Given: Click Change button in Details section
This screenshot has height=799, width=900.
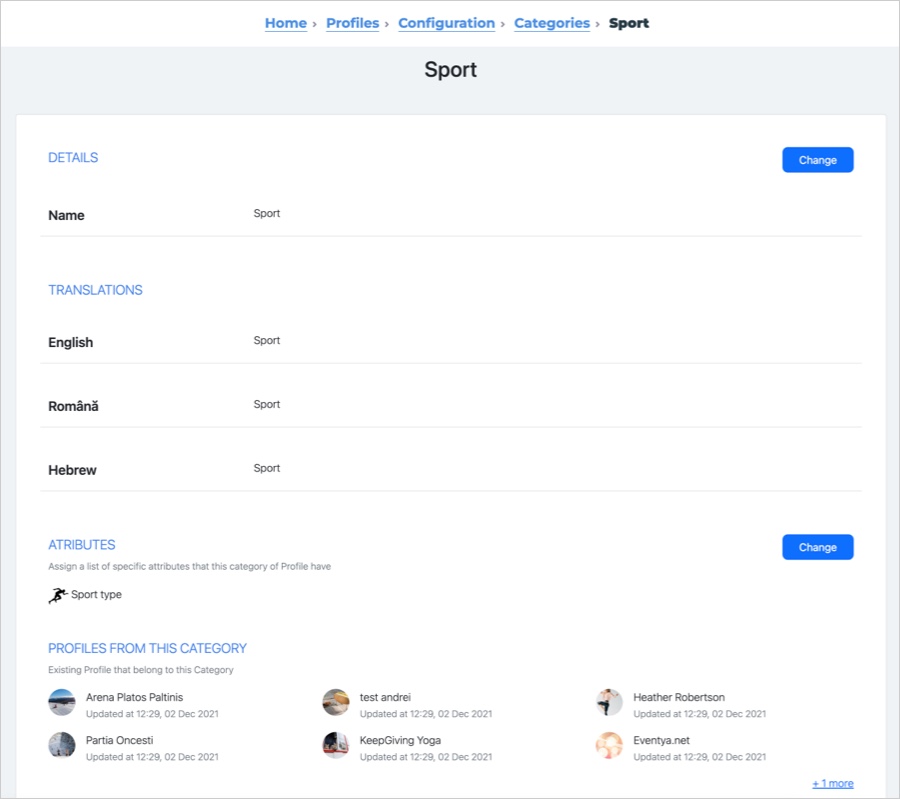Looking at the screenshot, I should tap(817, 160).
